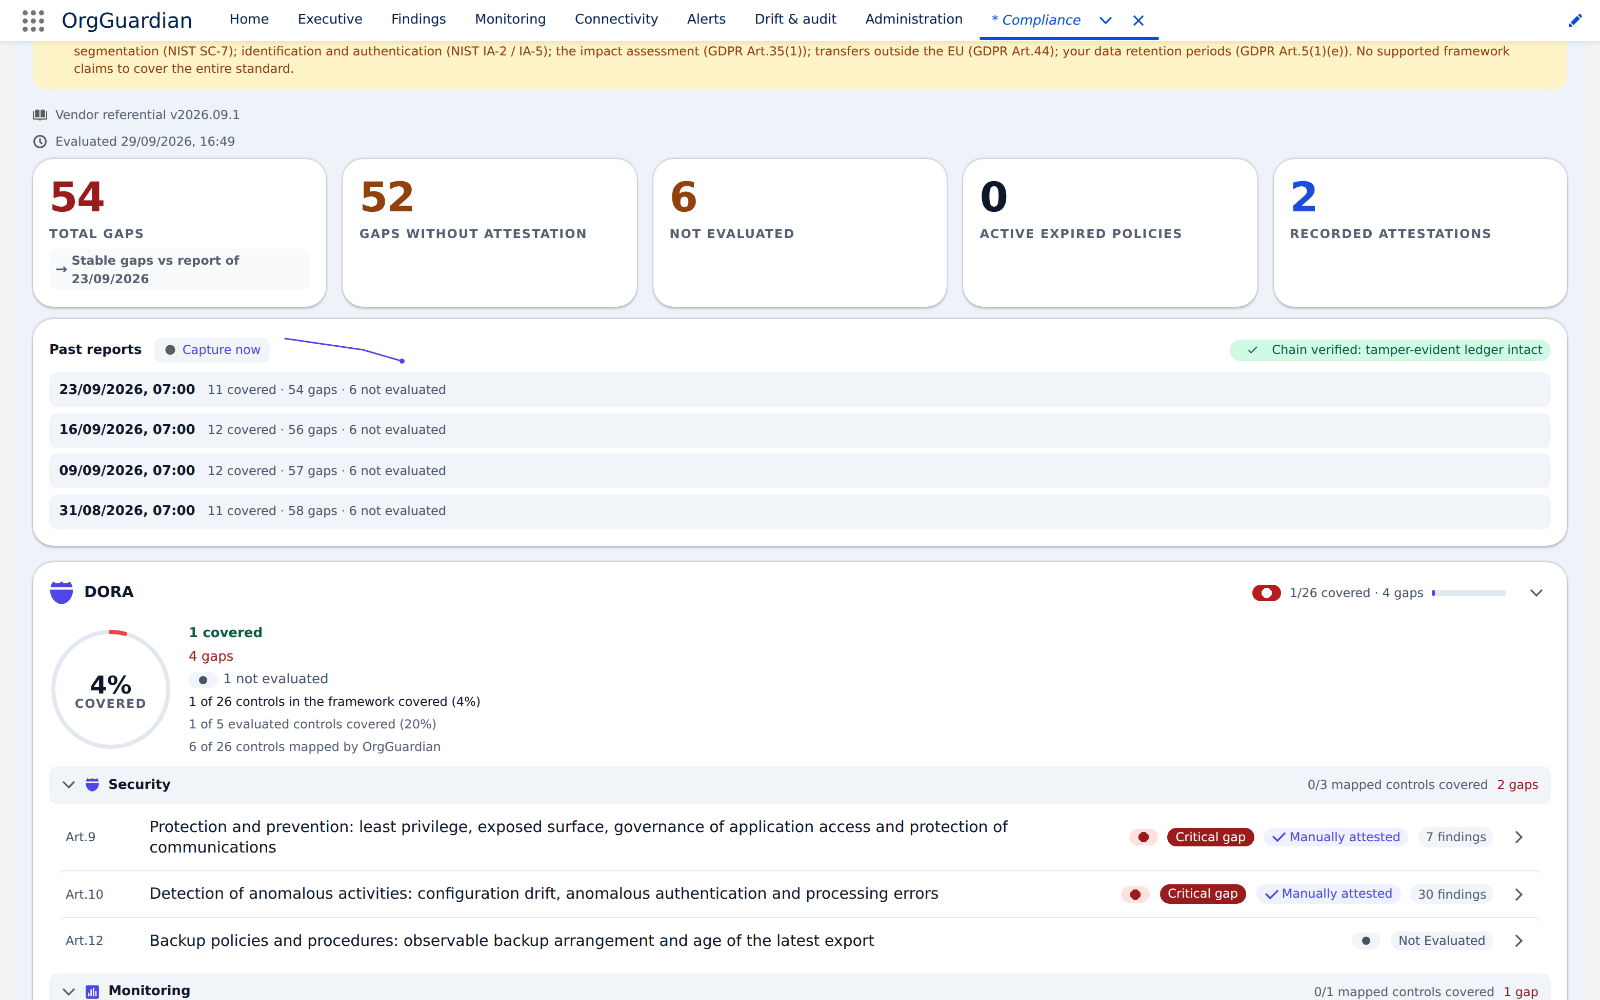Click the Security section shield icon
1600x1000 pixels.
[x=92, y=785]
